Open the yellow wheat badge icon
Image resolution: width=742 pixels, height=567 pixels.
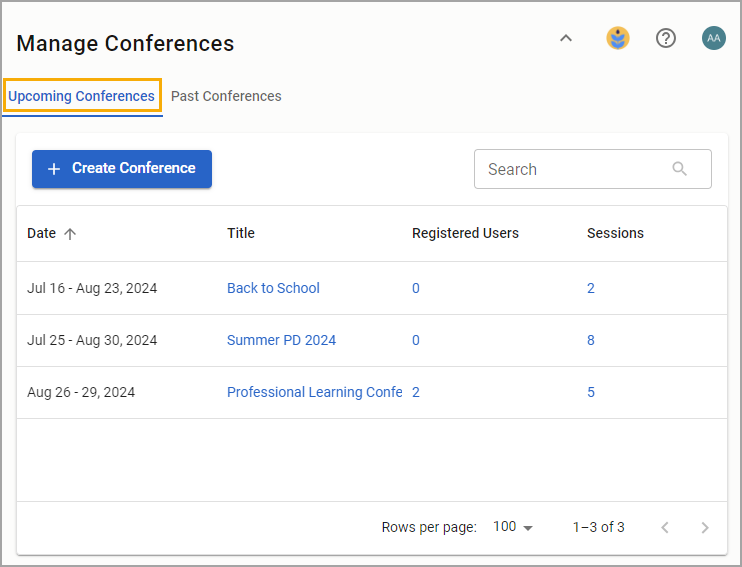(618, 38)
